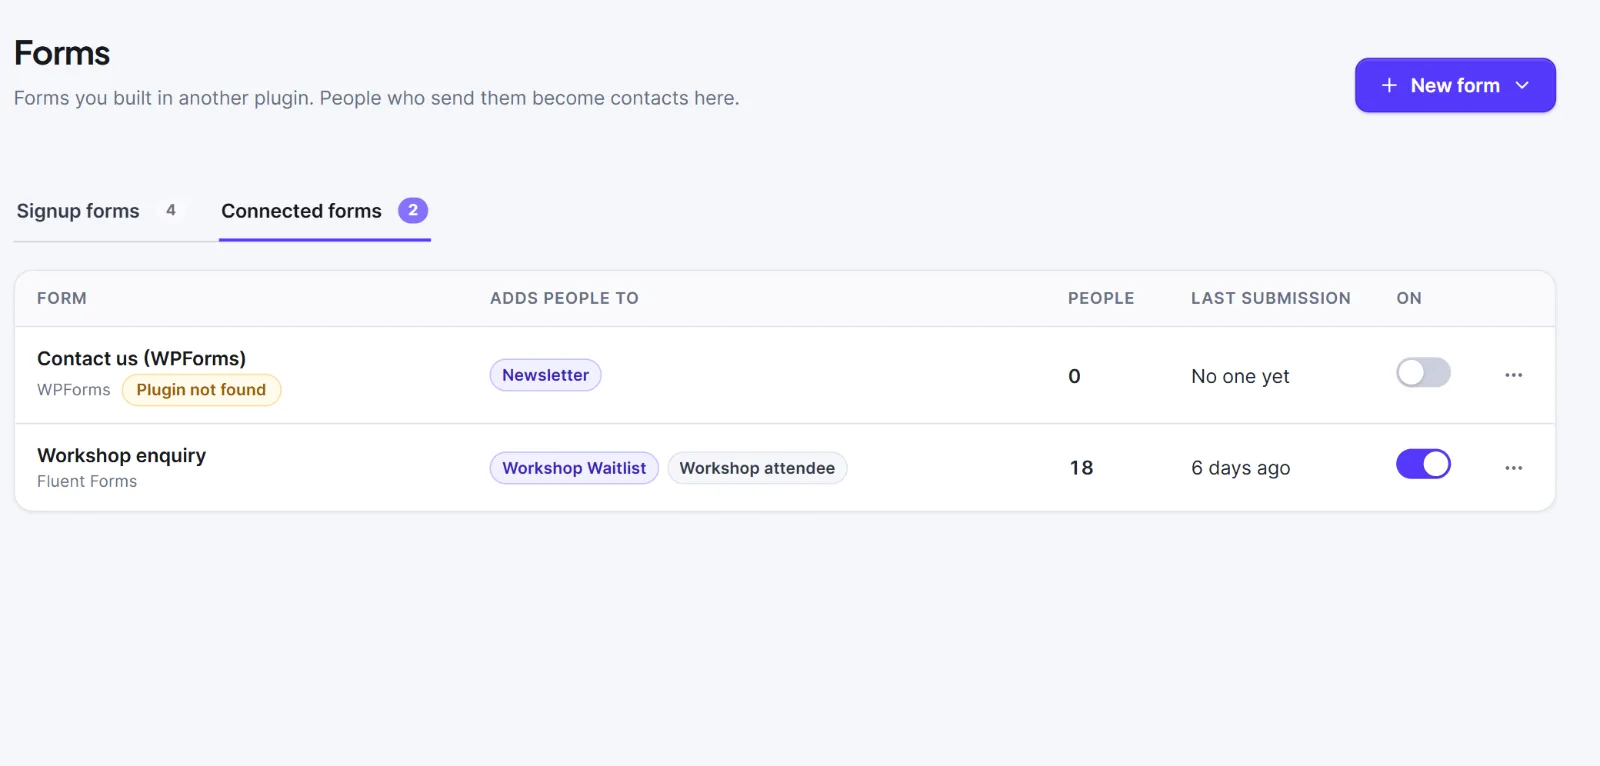This screenshot has width=1600, height=766.
Task: Click the Newsletter list tag
Action: click(545, 375)
